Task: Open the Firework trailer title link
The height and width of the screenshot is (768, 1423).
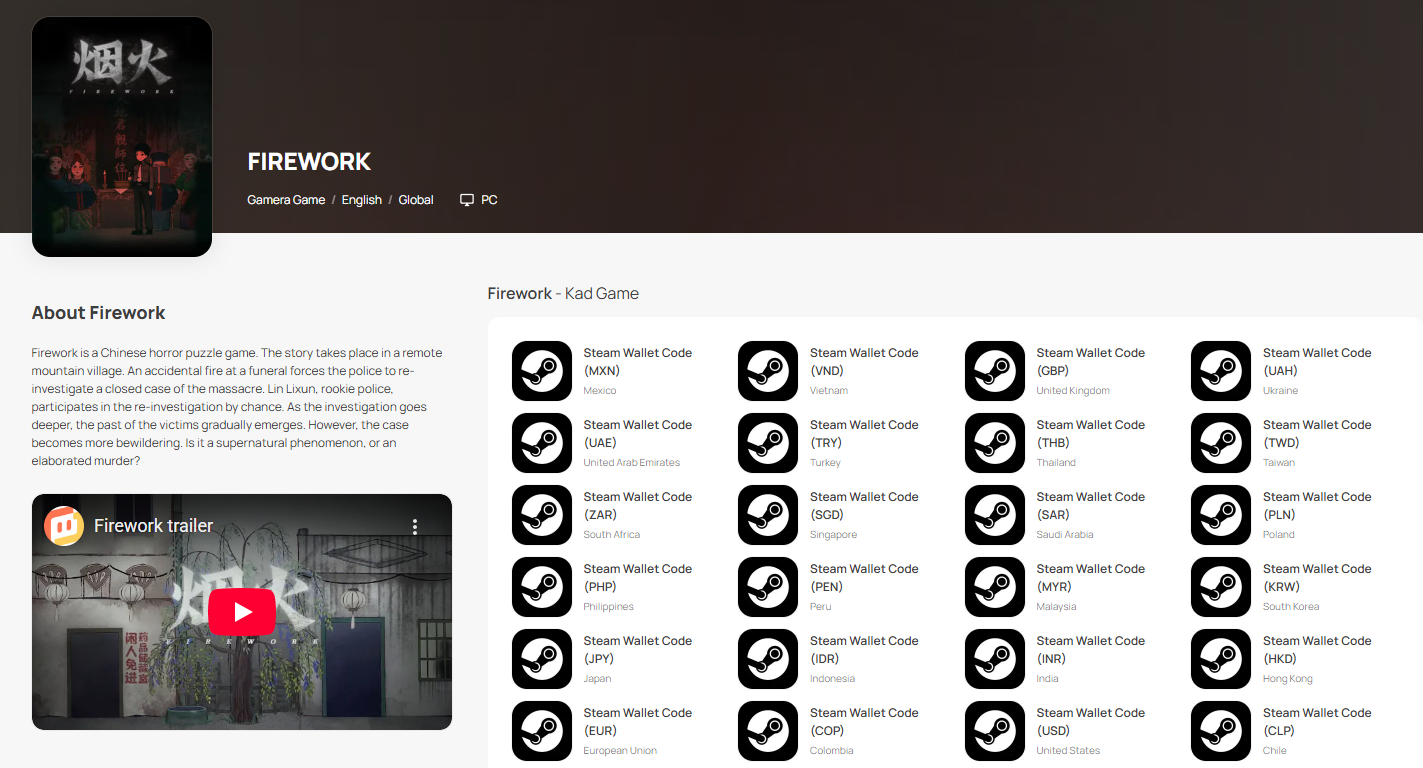Action: click(x=153, y=526)
